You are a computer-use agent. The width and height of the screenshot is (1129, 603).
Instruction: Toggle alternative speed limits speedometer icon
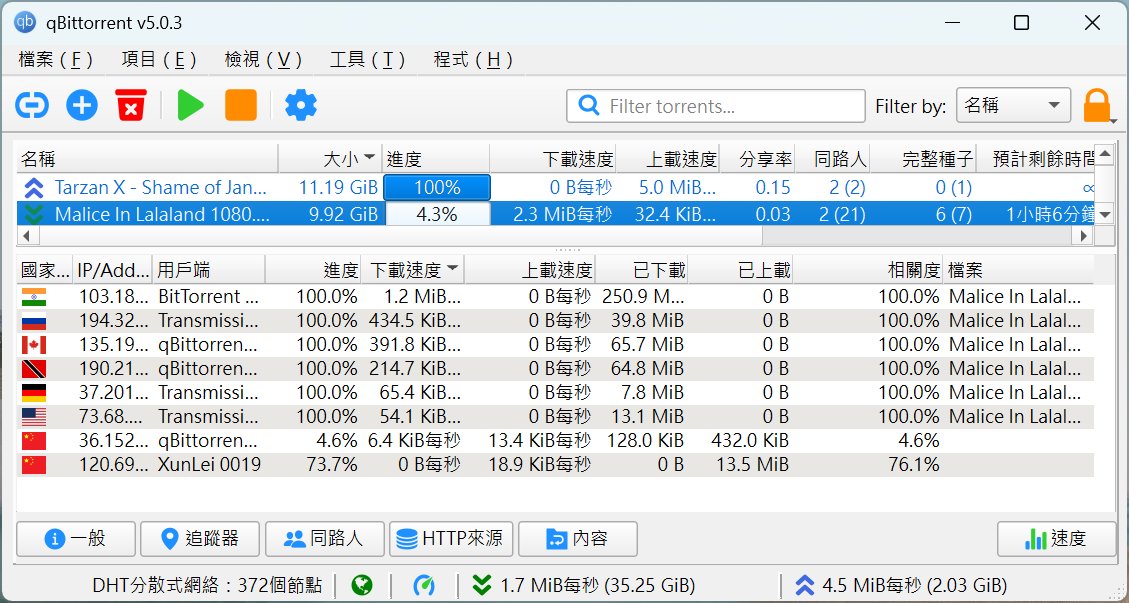(424, 585)
